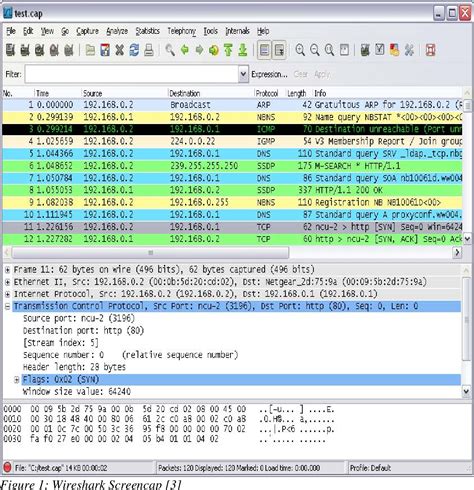Open the Internals menu
Screen dimensions: 474x490
238,31
